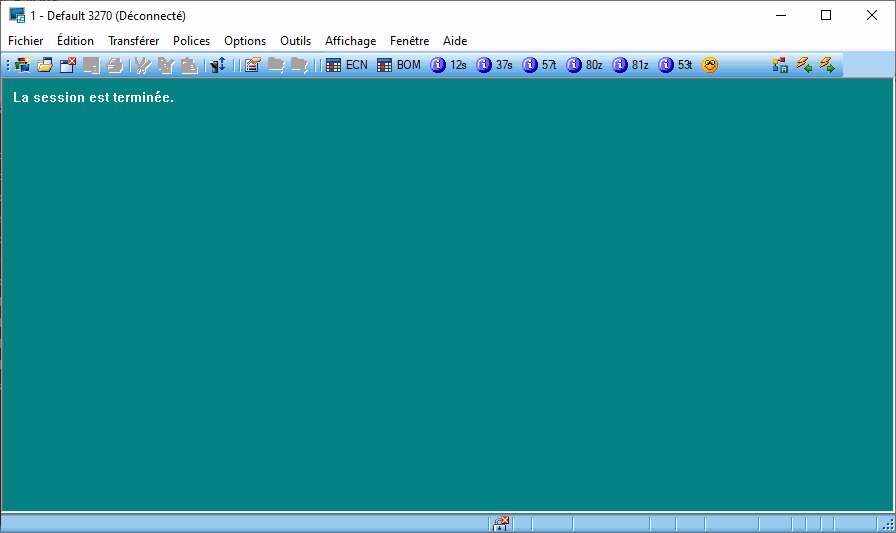Image resolution: width=896 pixels, height=533 pixels.
Task: Launch the 12s session shortcut
Action: pyautogui.click(x=448, y=65)
